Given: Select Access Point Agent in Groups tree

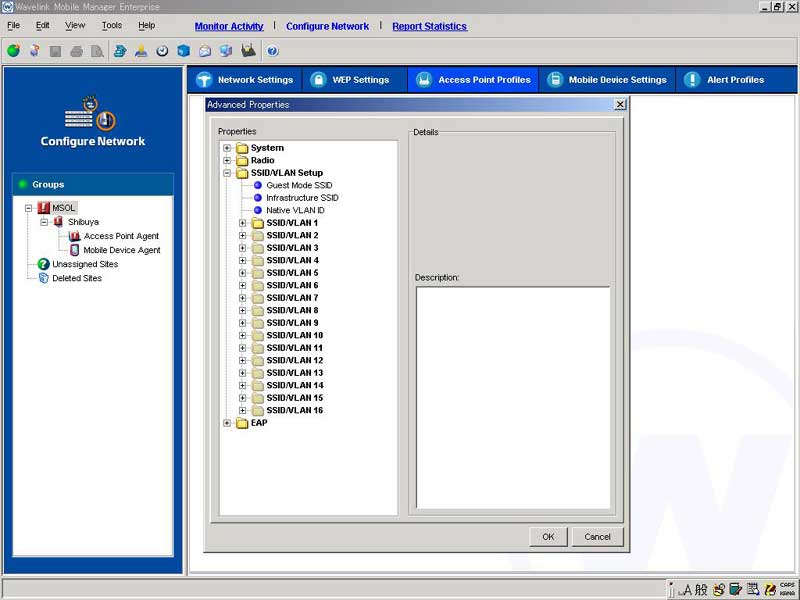Looking at the screenshot, I should (121, 236).
